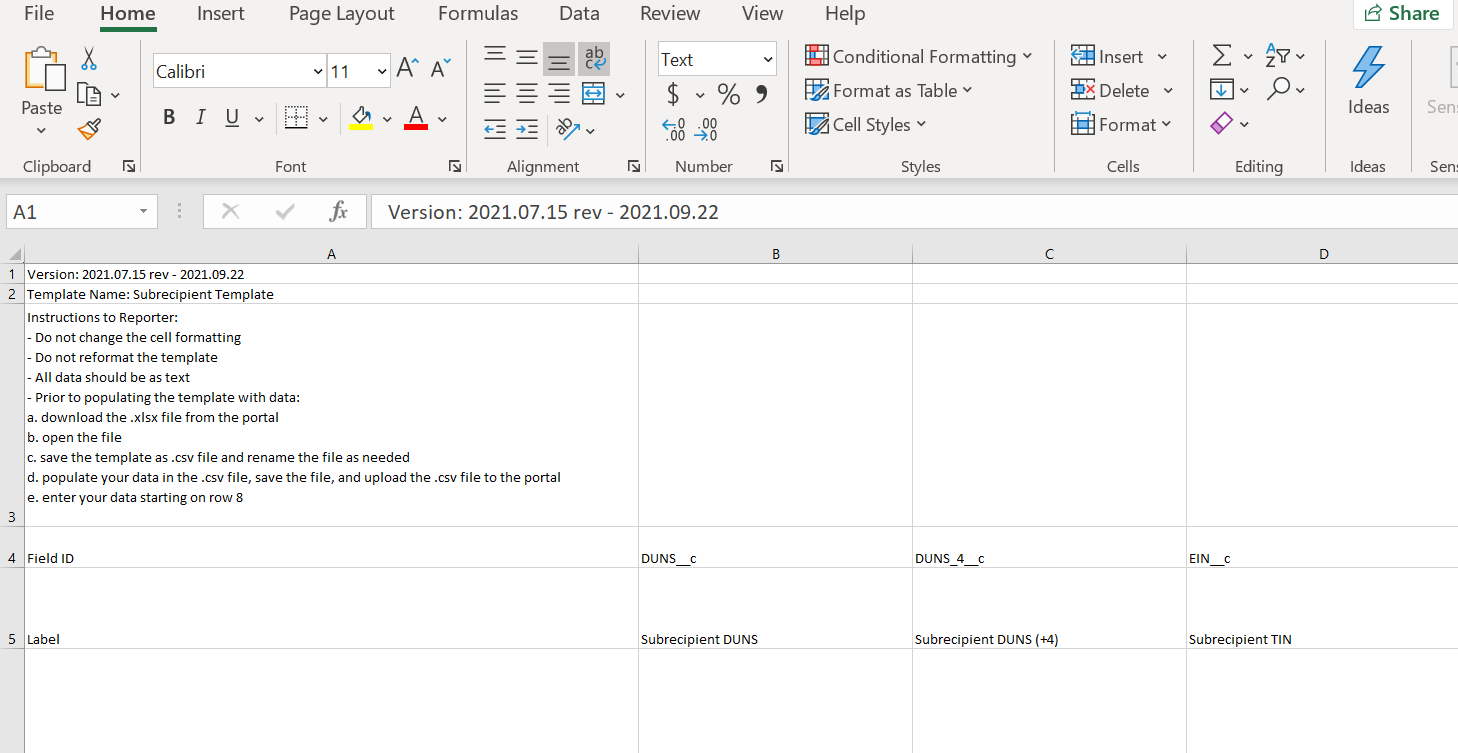Click the Share button
This screenshot has height=753, width=1458.
click(x=1402, y=14)
